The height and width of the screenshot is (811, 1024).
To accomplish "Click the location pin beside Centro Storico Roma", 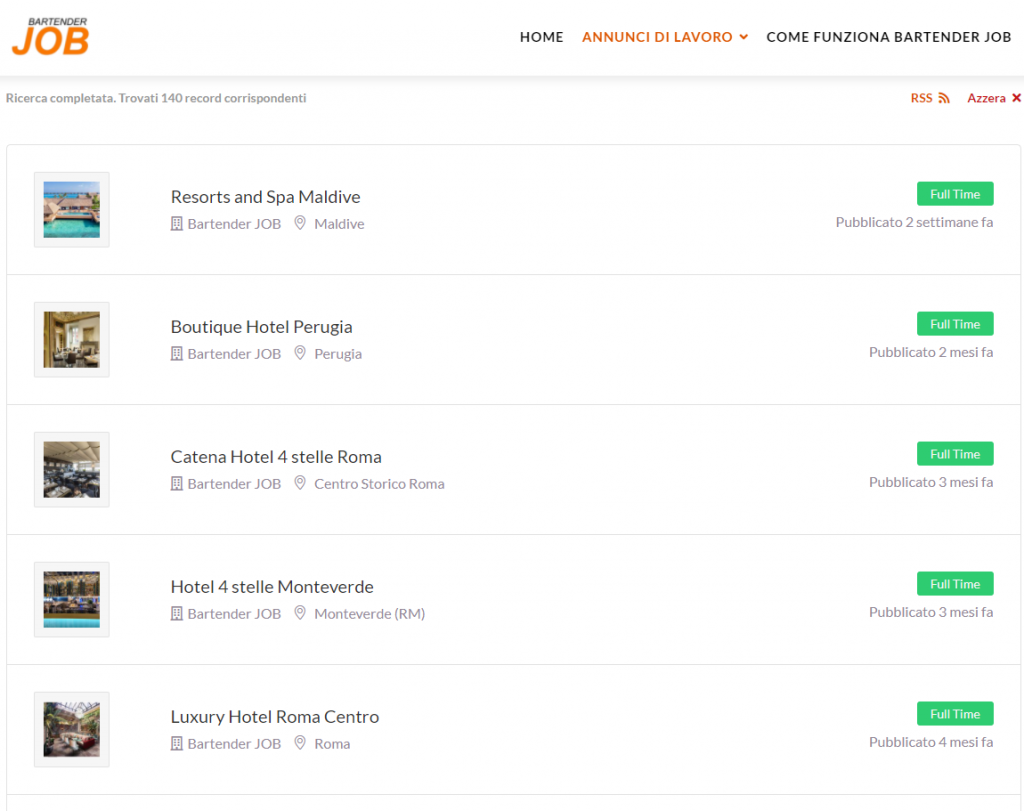I will [x=300, y=484].
